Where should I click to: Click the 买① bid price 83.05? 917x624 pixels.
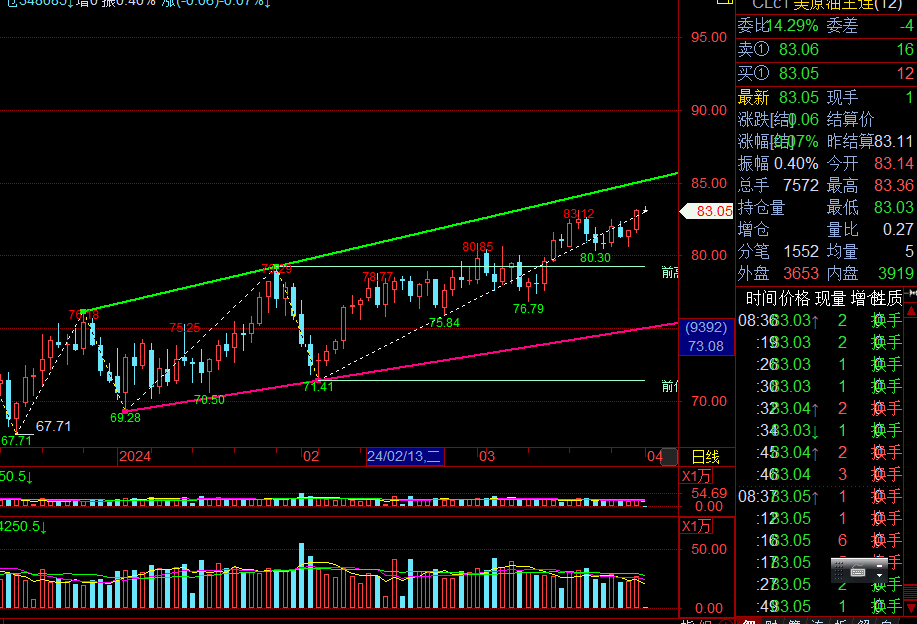coord(798,73)
